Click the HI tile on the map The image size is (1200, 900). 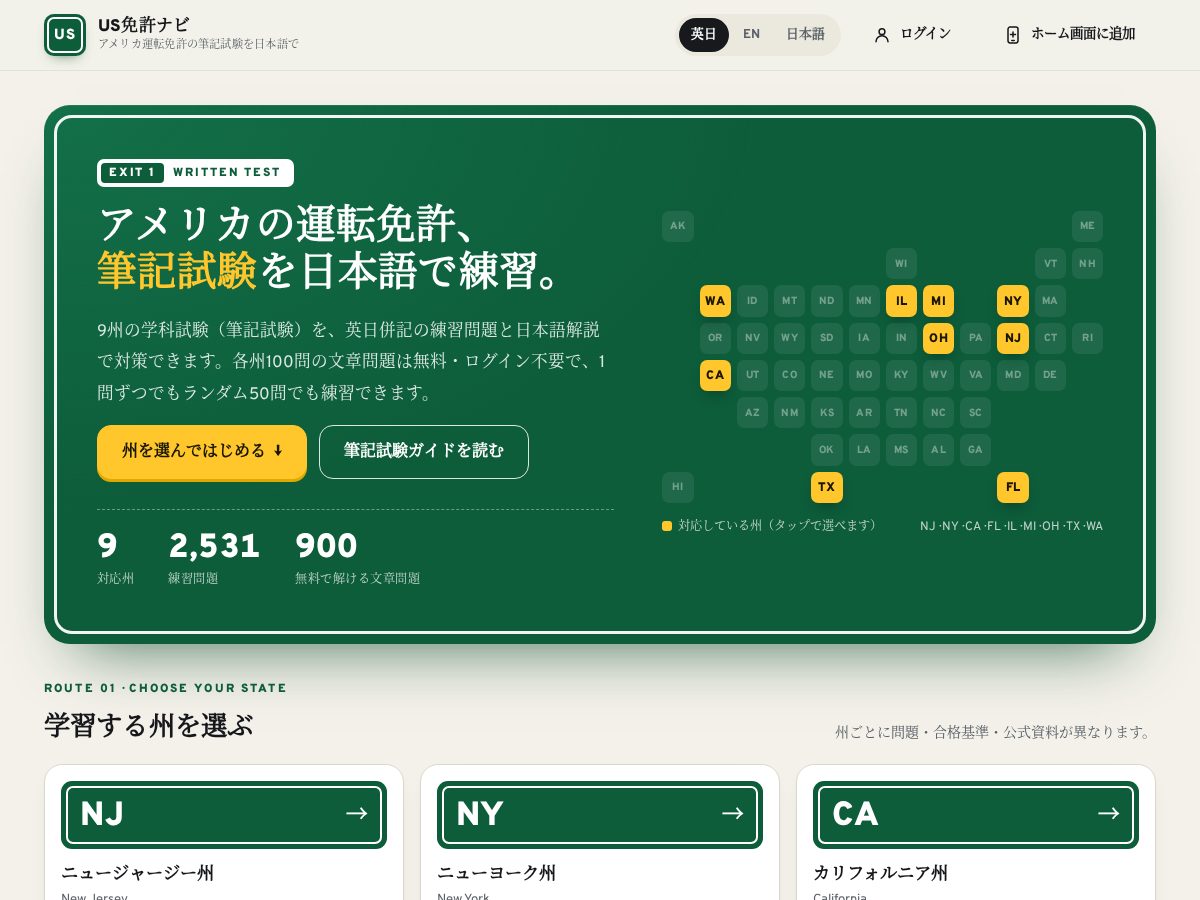678,488
